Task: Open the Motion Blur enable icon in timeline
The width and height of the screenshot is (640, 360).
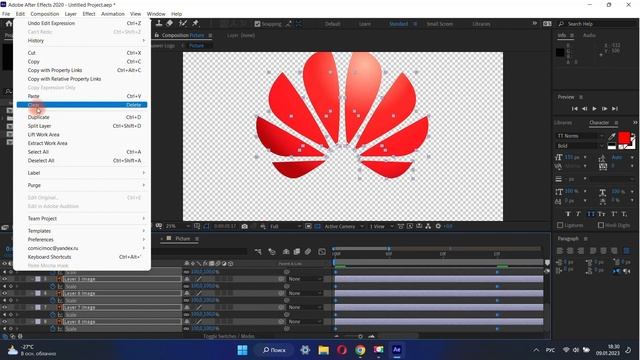Action: point(308,251)
